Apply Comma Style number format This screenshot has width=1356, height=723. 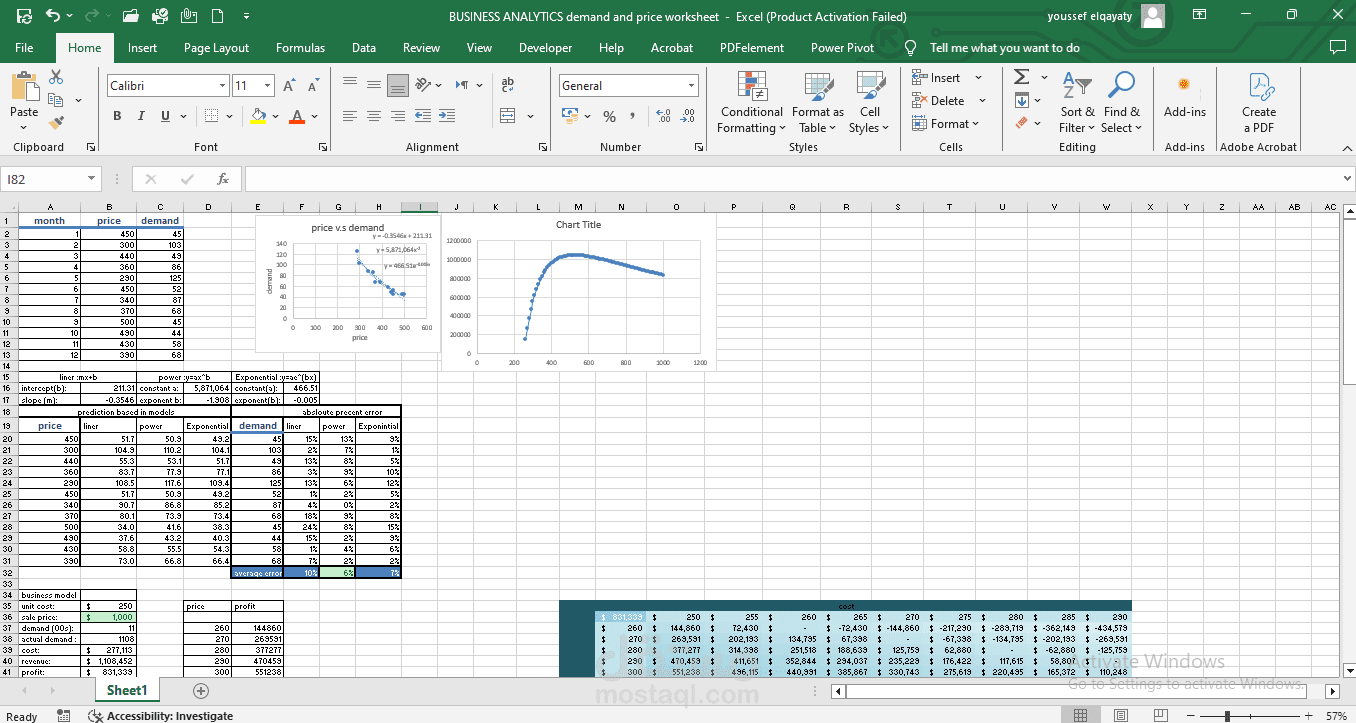[633, 117]
